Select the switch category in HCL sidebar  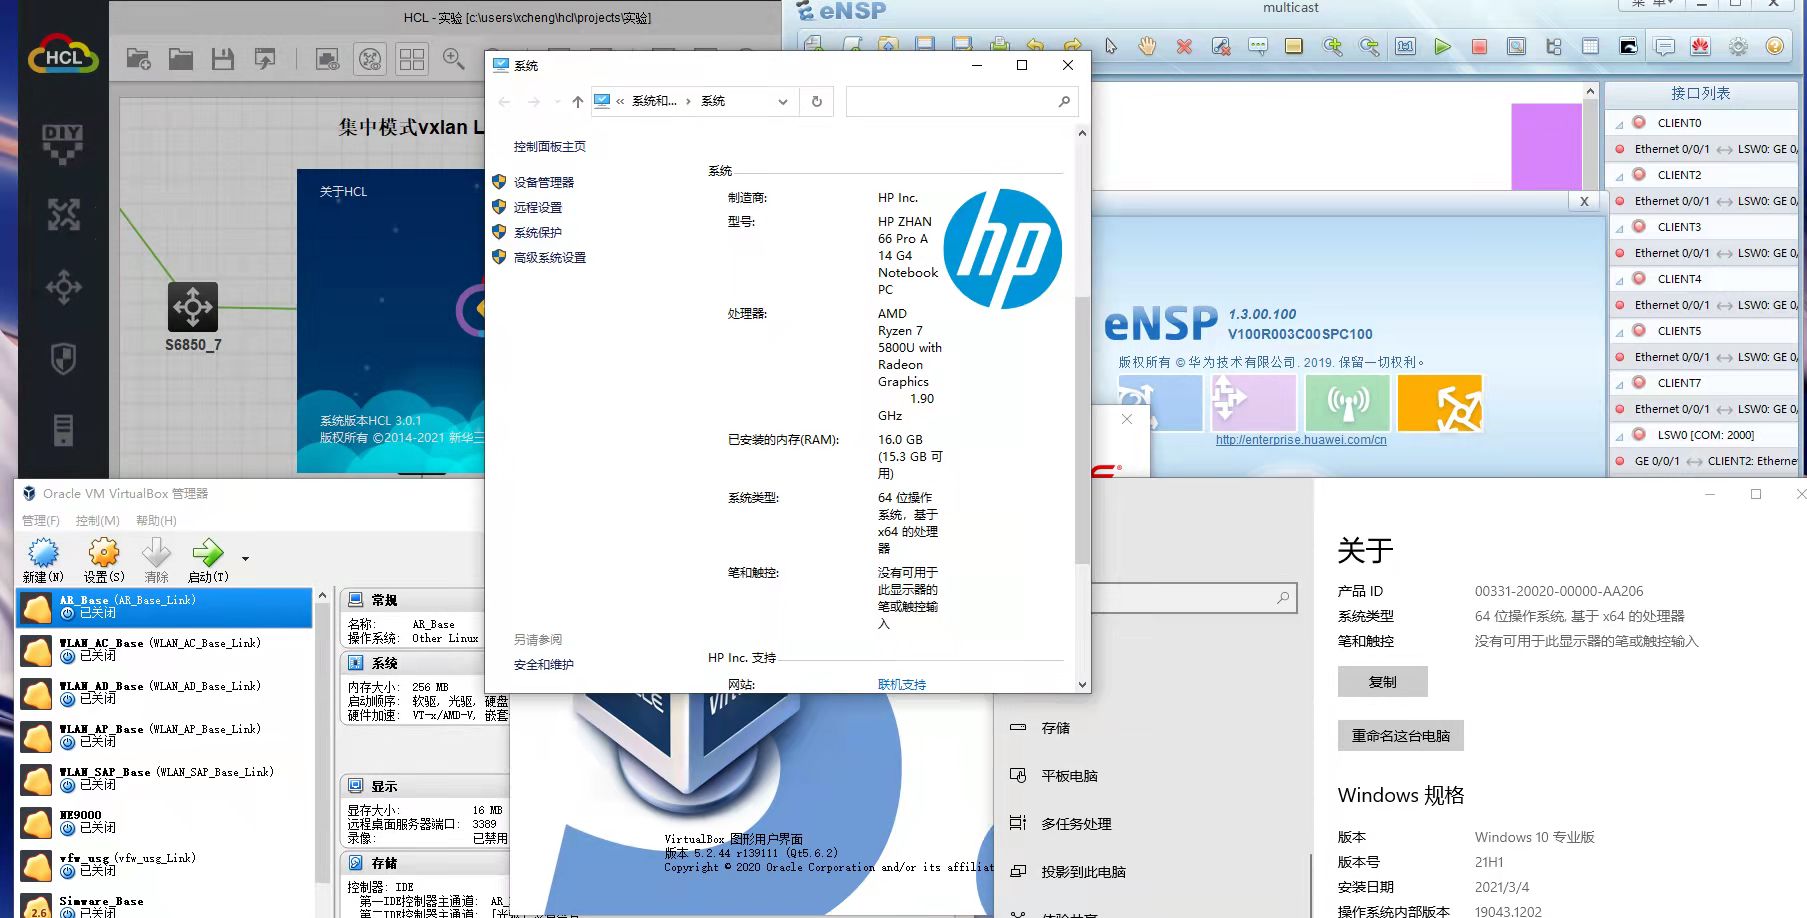pyautogui.click(x=63, y=287)
